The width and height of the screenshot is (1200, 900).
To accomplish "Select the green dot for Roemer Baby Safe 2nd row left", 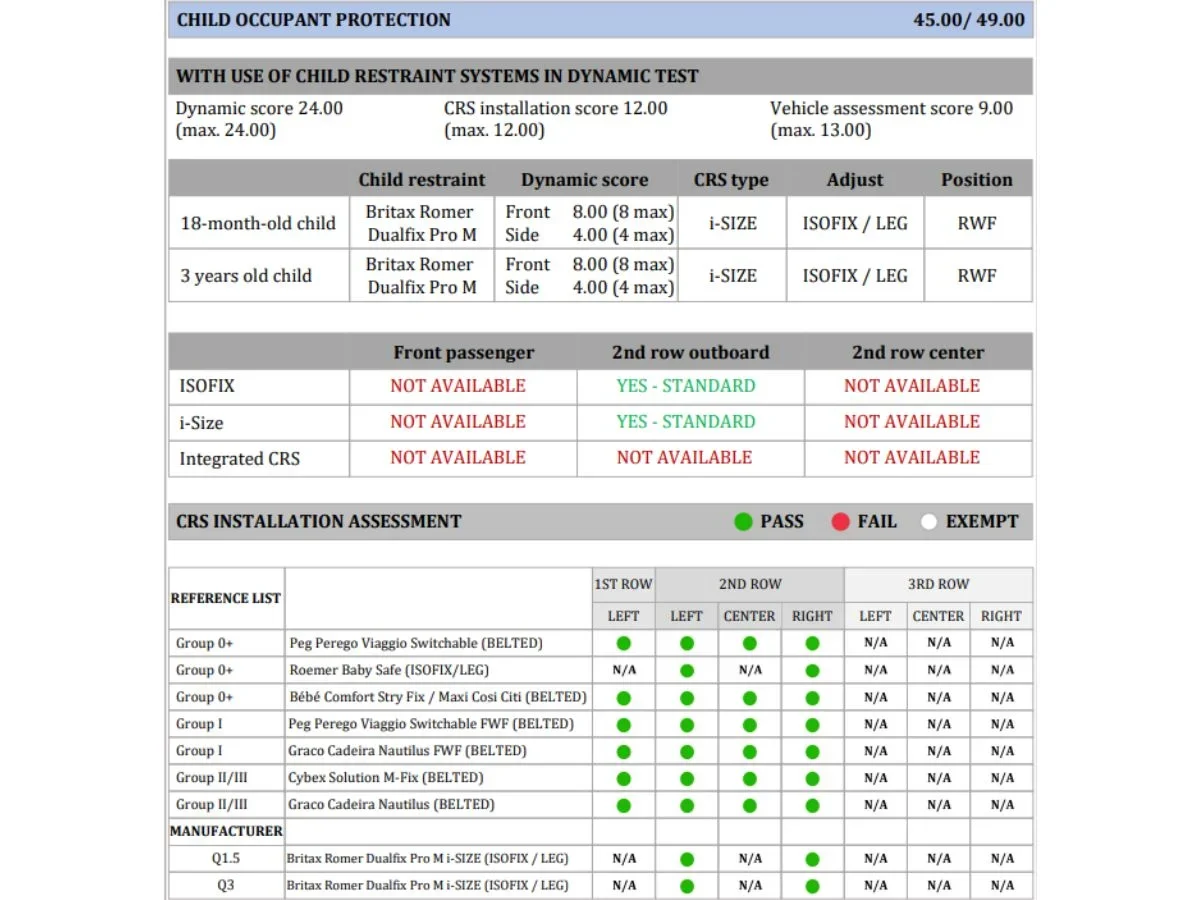I will pos(686,670).
